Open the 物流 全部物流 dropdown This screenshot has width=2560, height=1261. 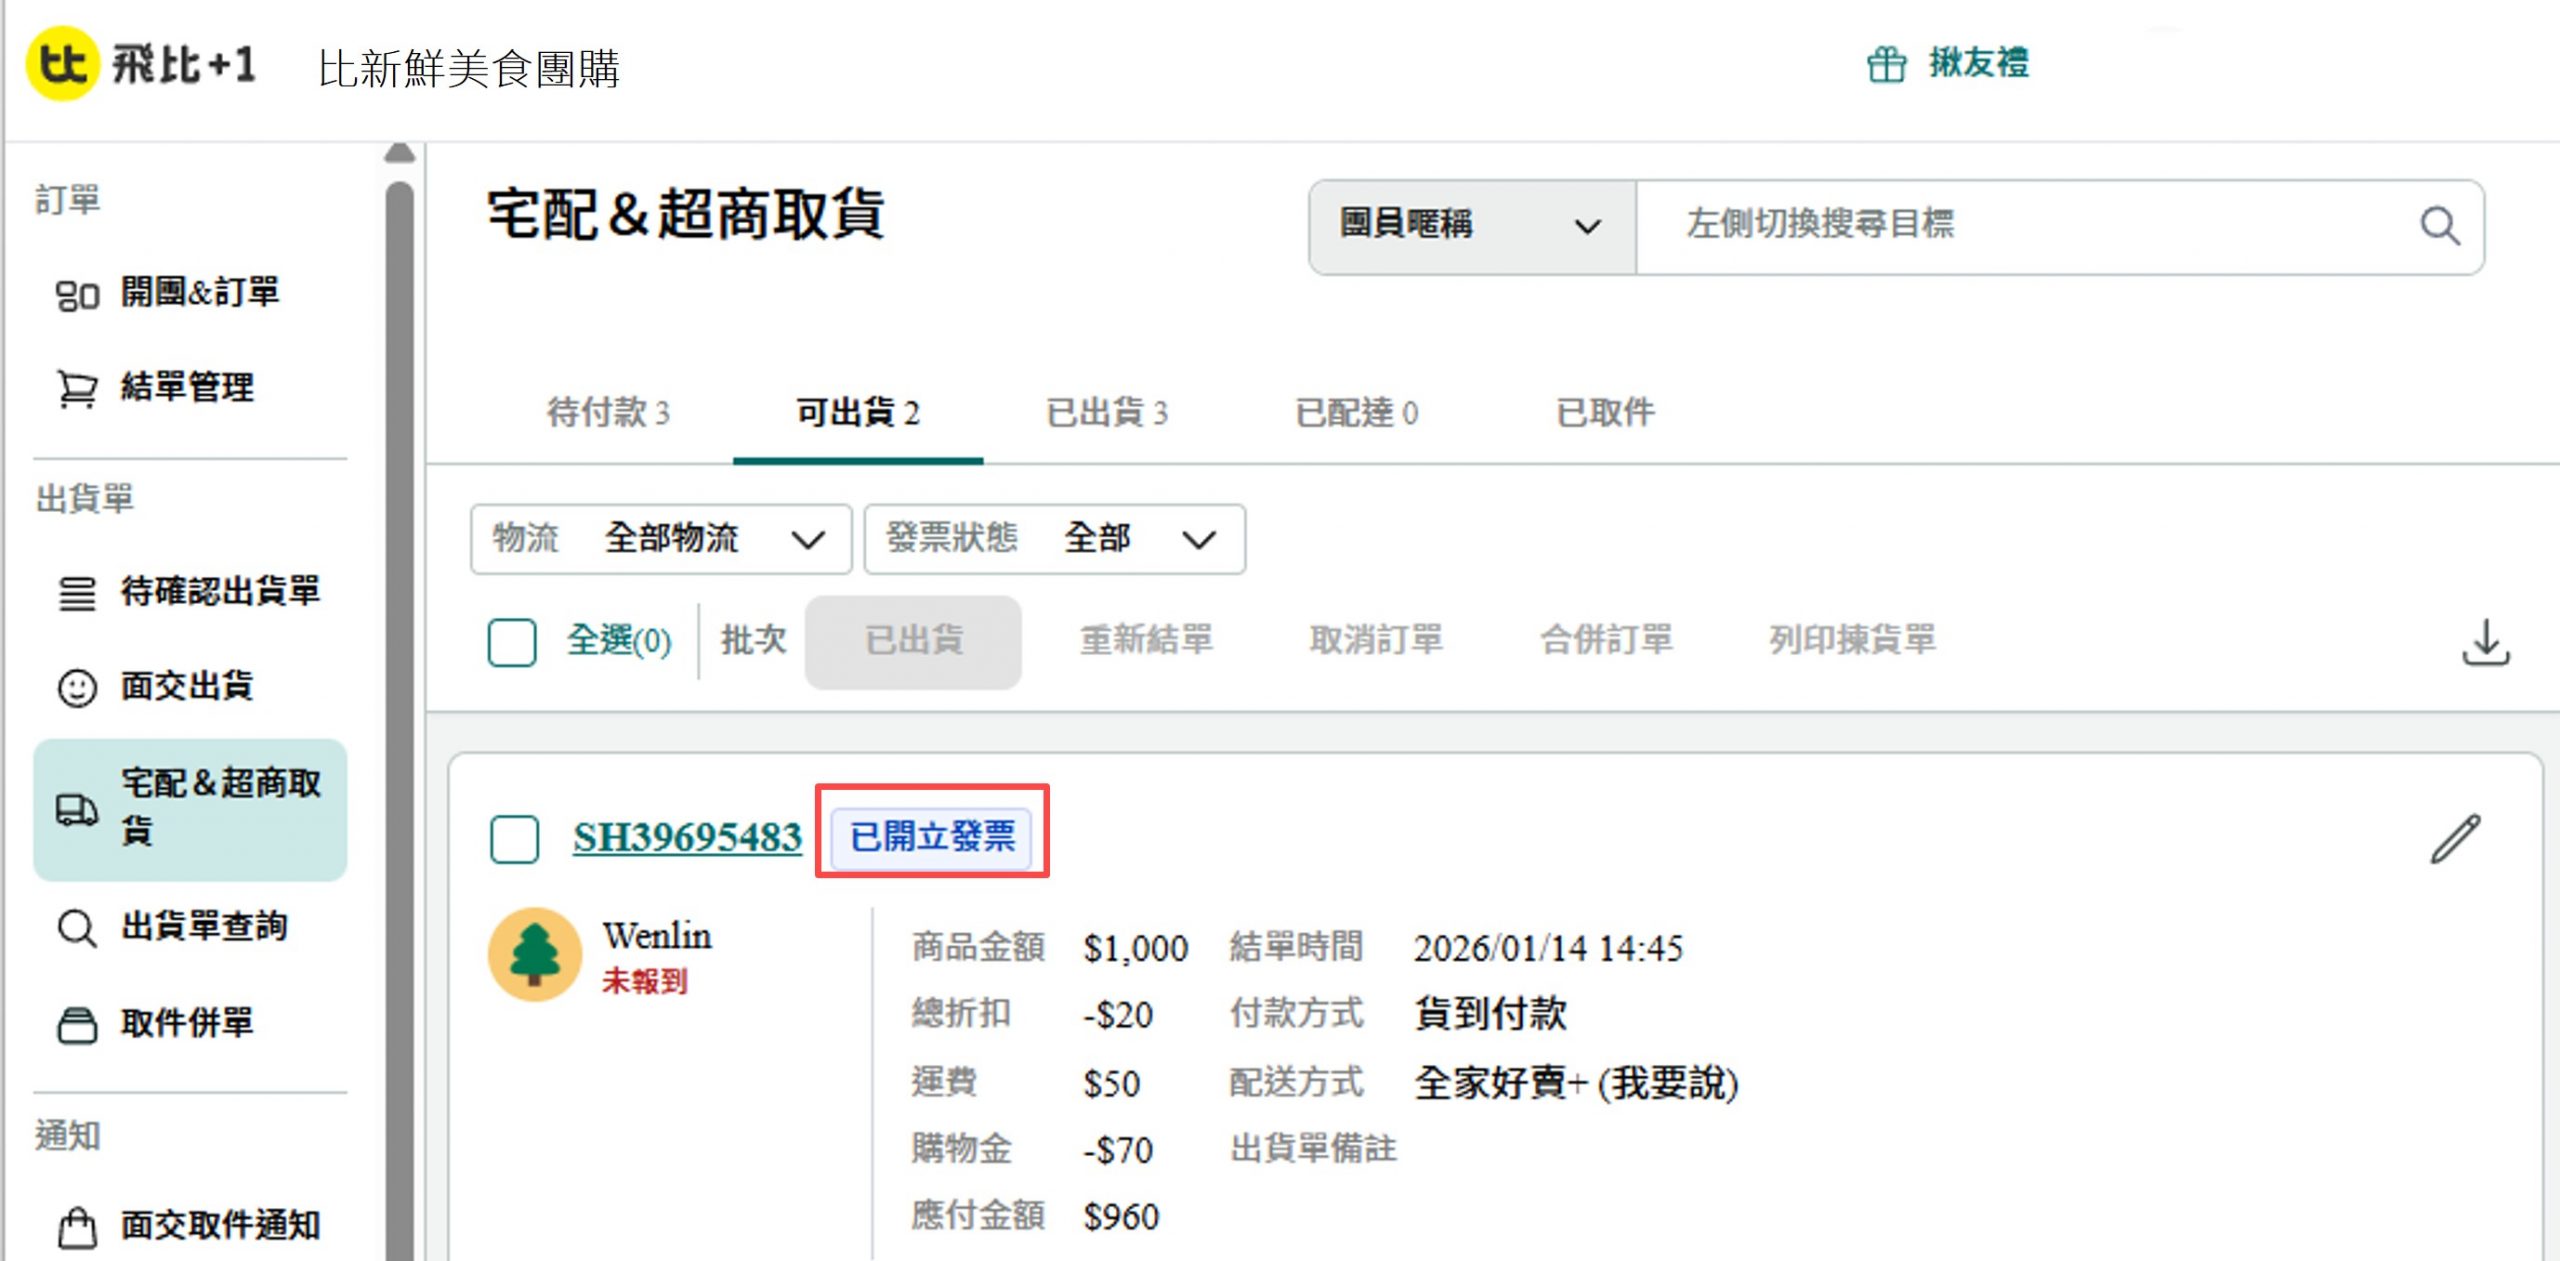tap(660, 539)
